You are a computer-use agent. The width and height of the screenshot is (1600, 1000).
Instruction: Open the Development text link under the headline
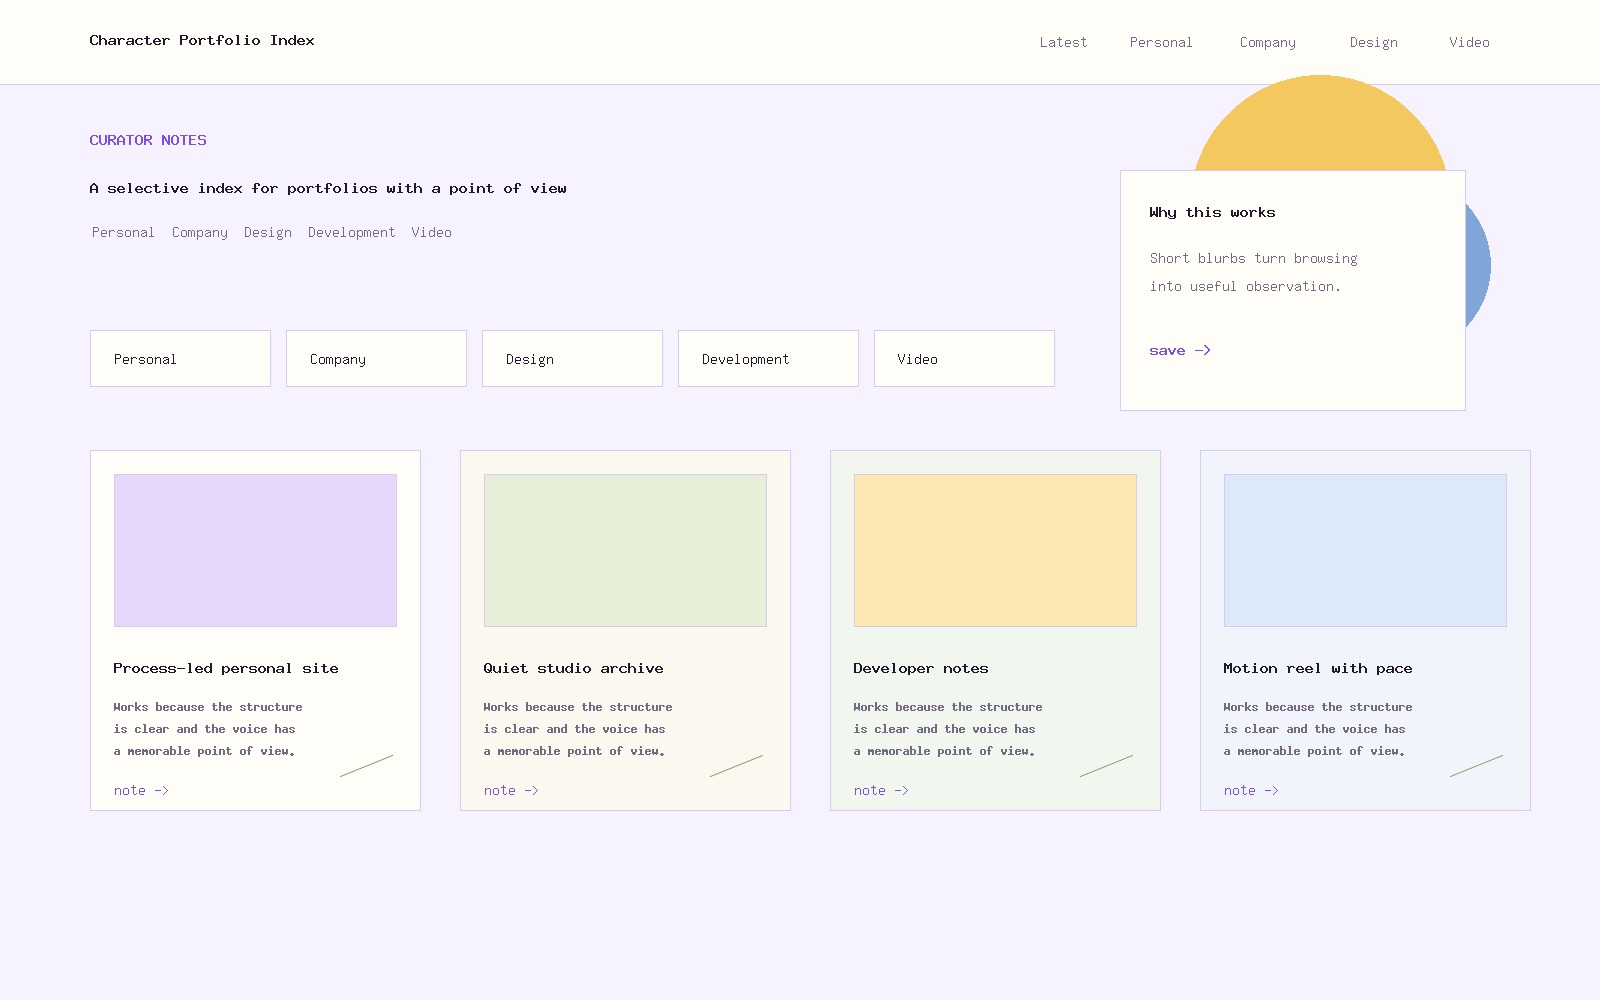[351, 232]
